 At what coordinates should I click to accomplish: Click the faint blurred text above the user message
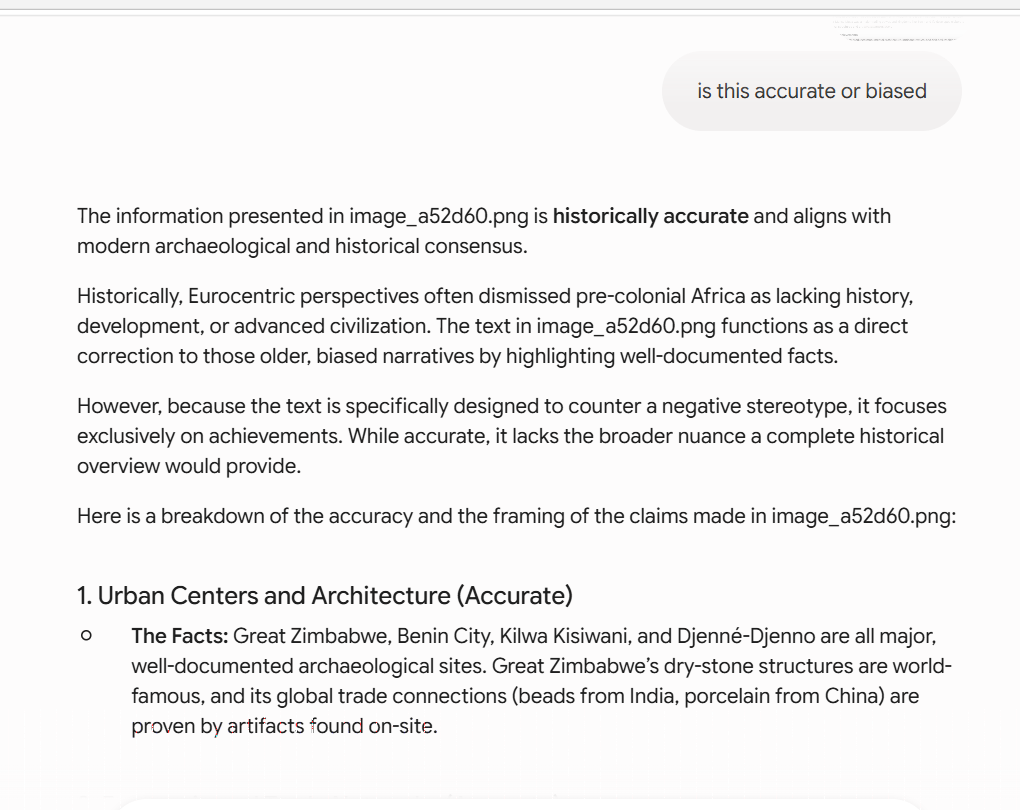point(898,31)
